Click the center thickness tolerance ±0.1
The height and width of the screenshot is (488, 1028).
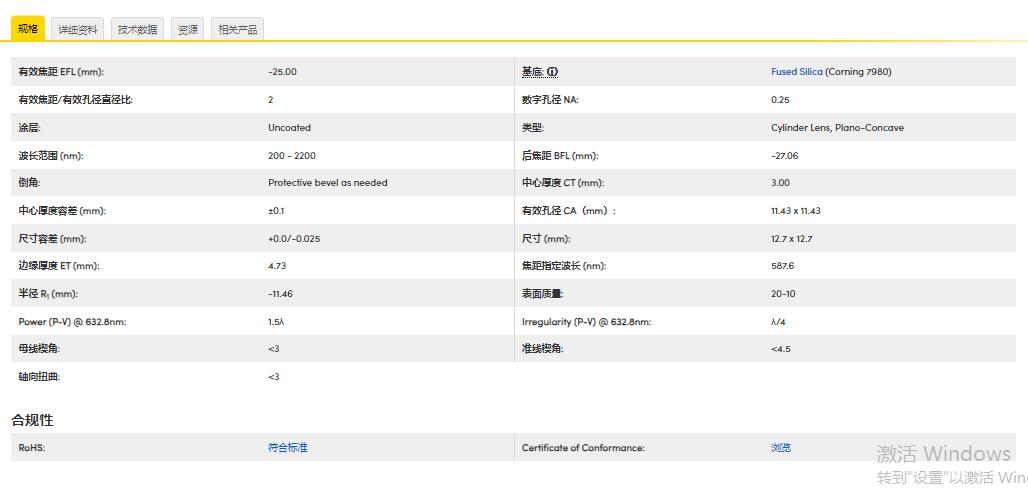tap(276, 211)
